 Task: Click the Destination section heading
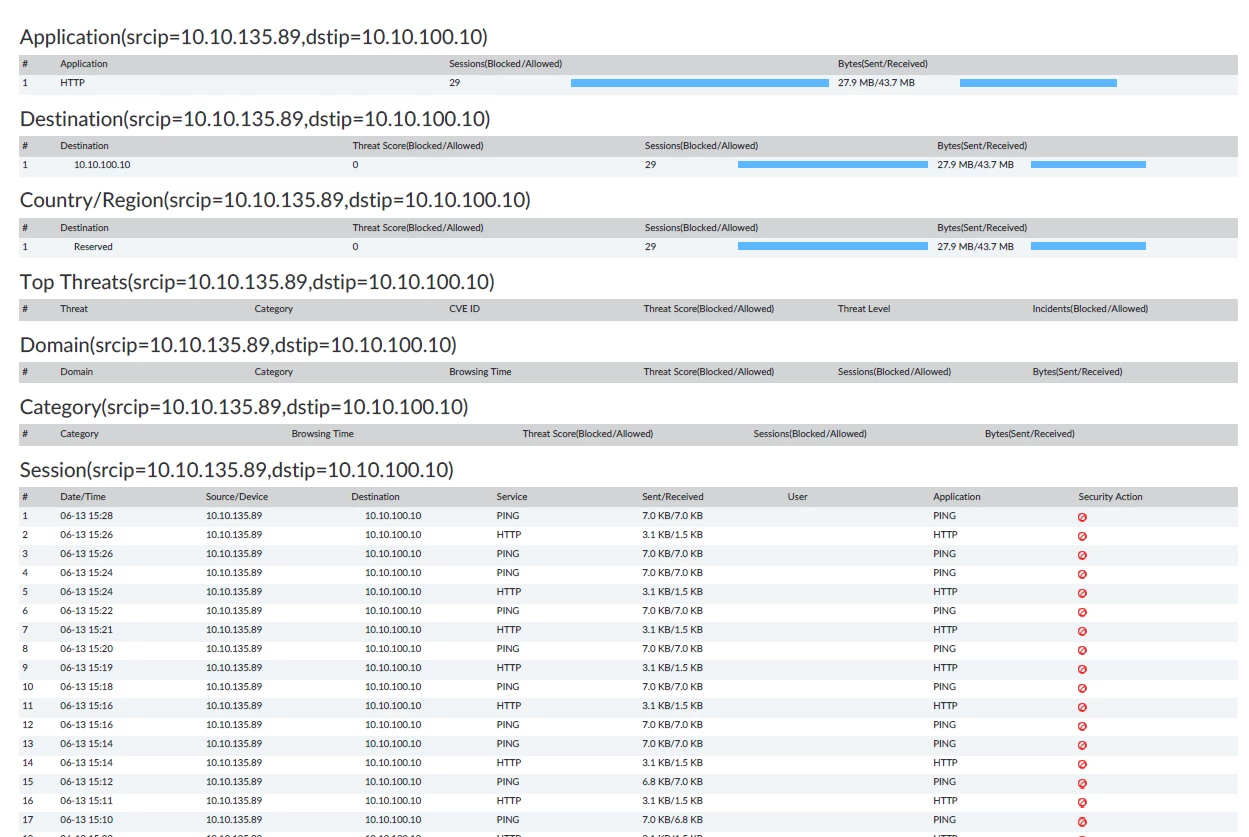point(255,119)
